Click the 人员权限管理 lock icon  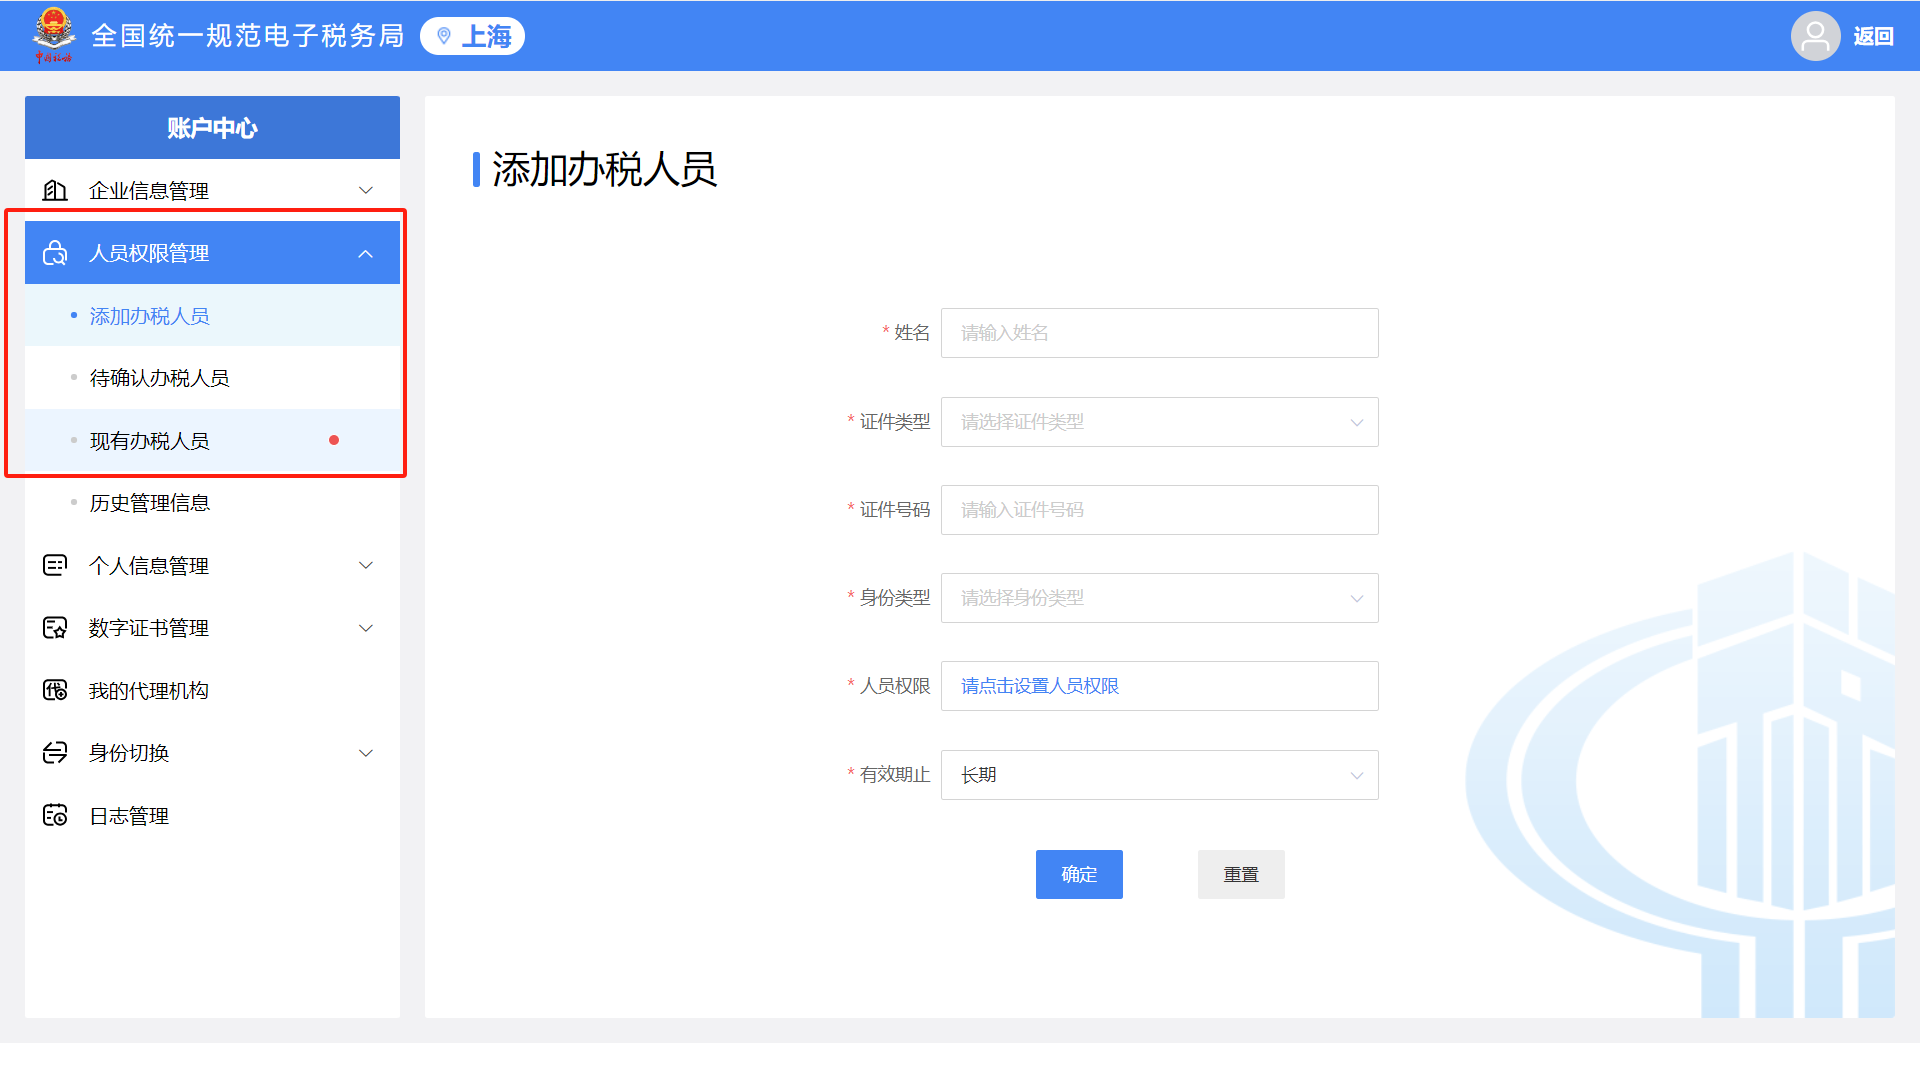coord(54,253)
